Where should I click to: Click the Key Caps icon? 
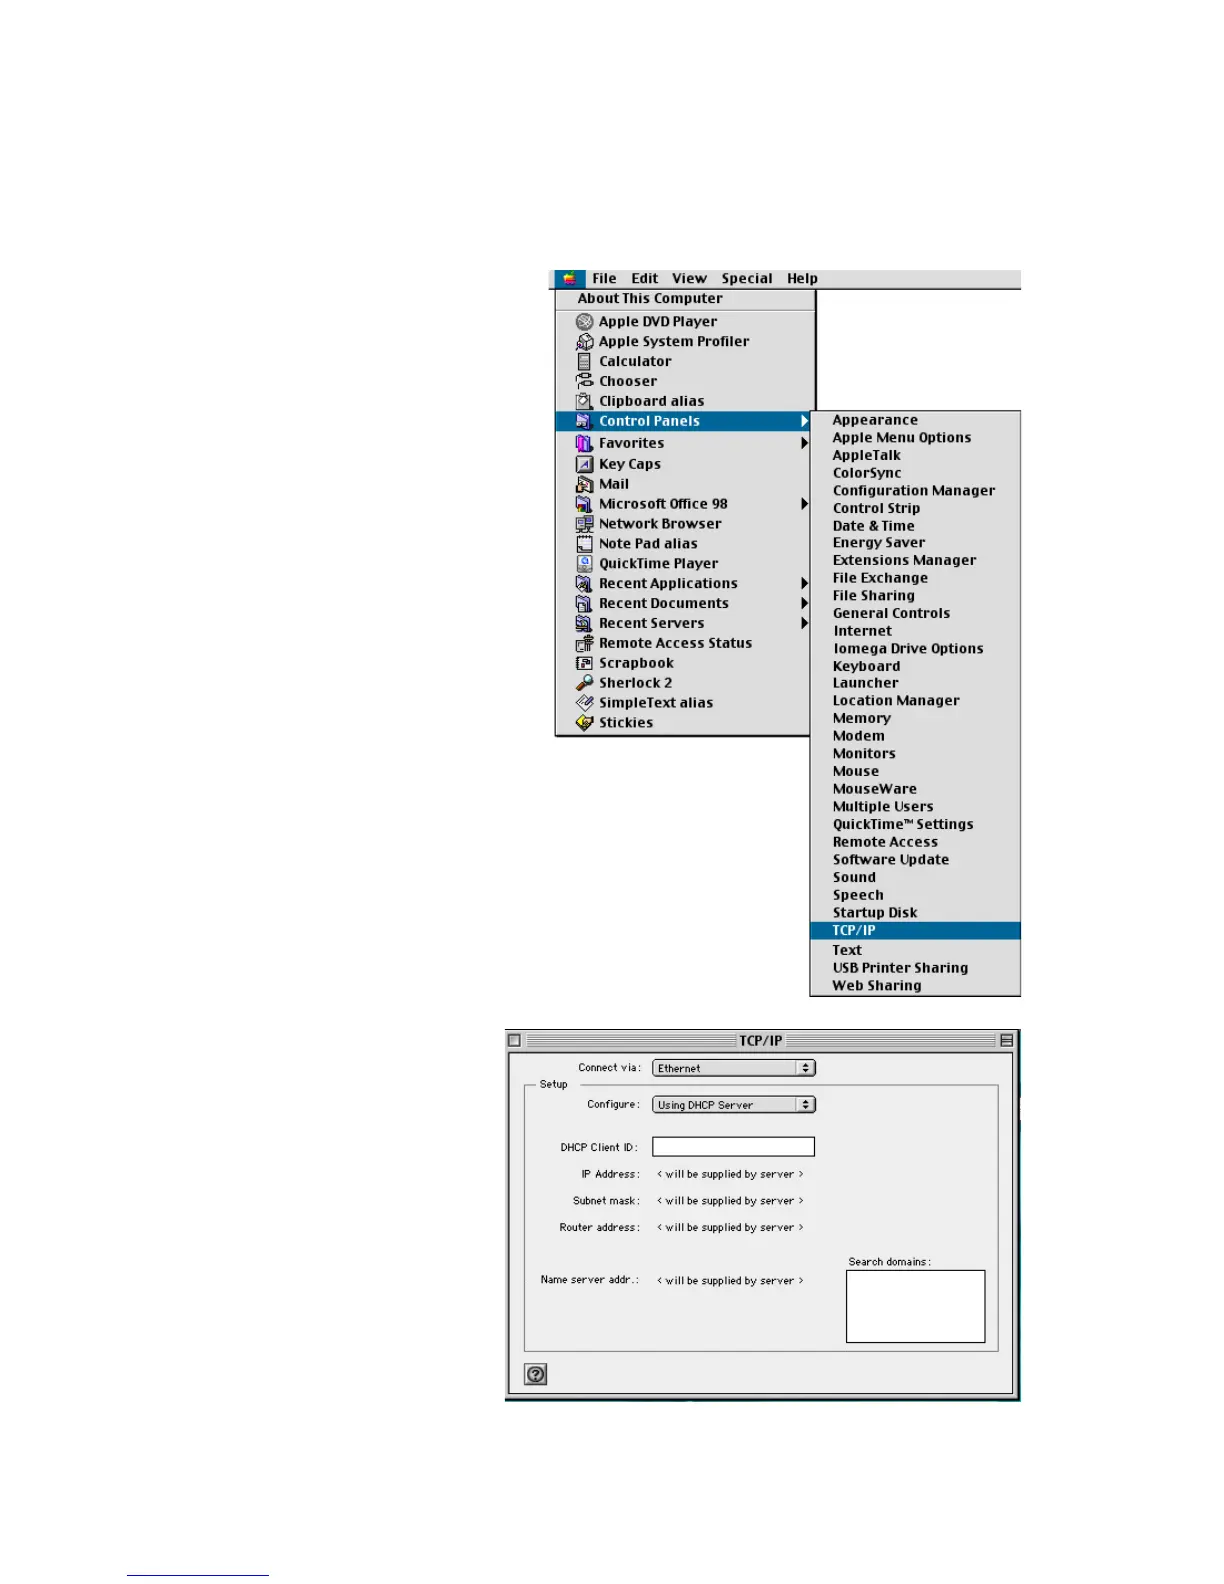point(585,464)
